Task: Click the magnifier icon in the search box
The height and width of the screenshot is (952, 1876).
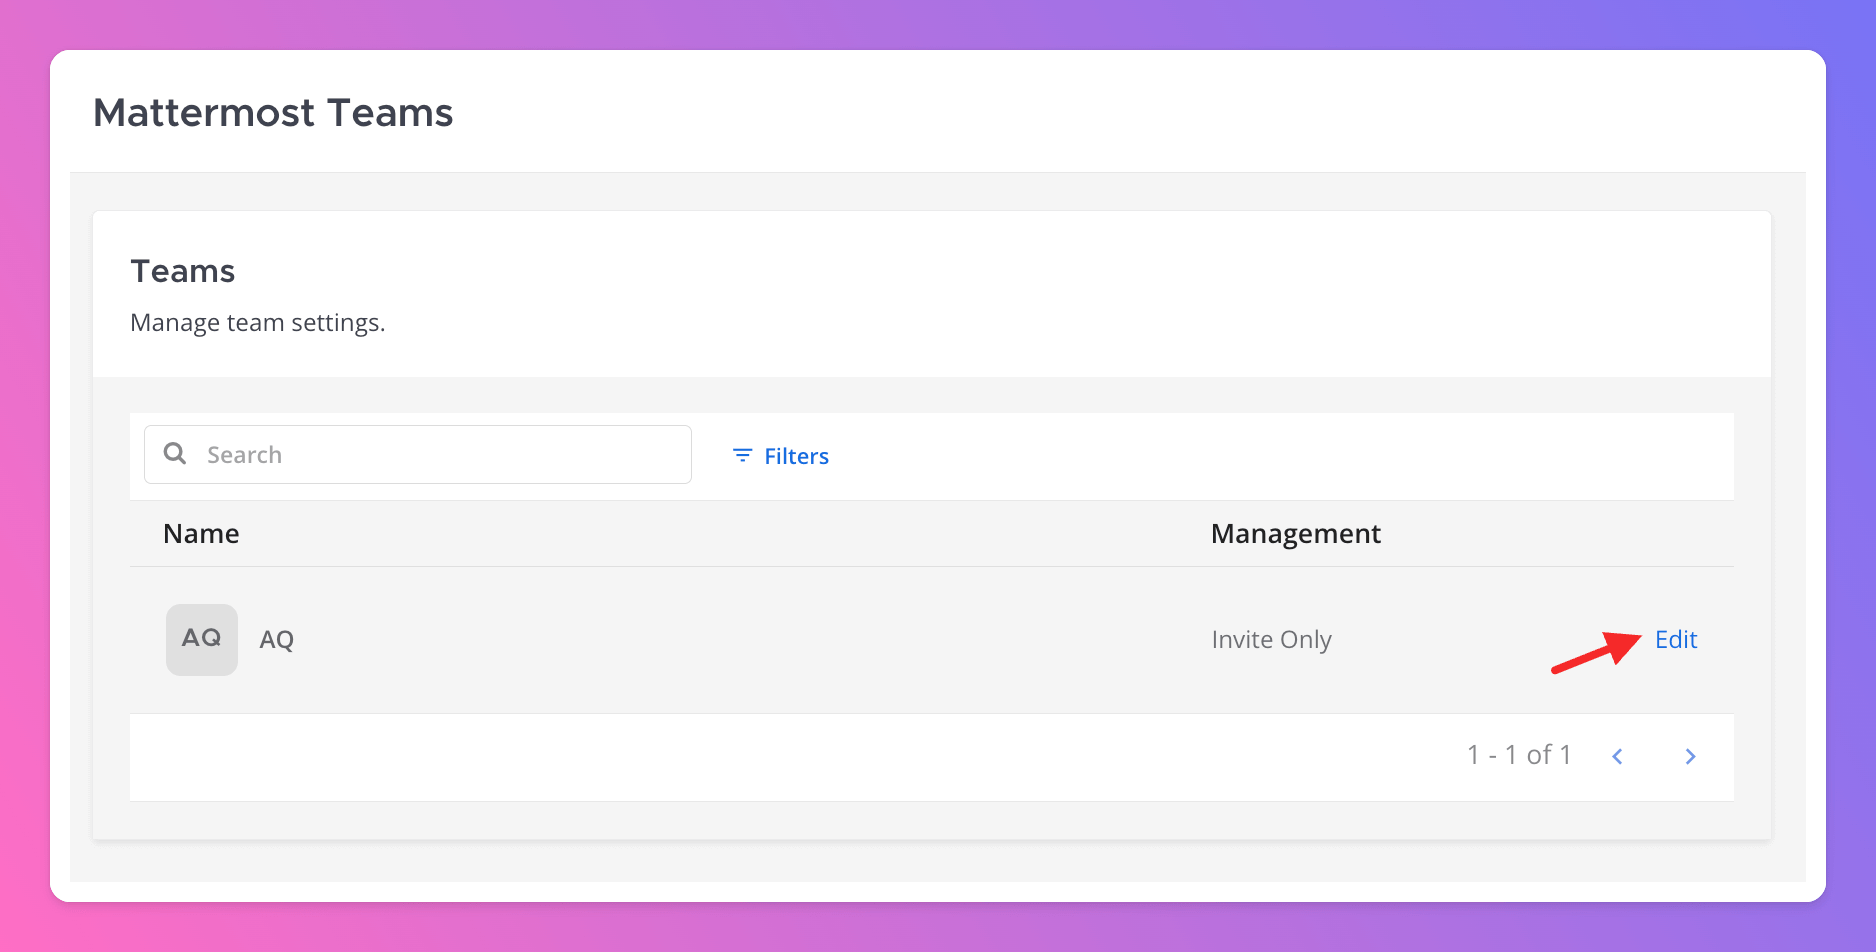Action: pos(175,454)
